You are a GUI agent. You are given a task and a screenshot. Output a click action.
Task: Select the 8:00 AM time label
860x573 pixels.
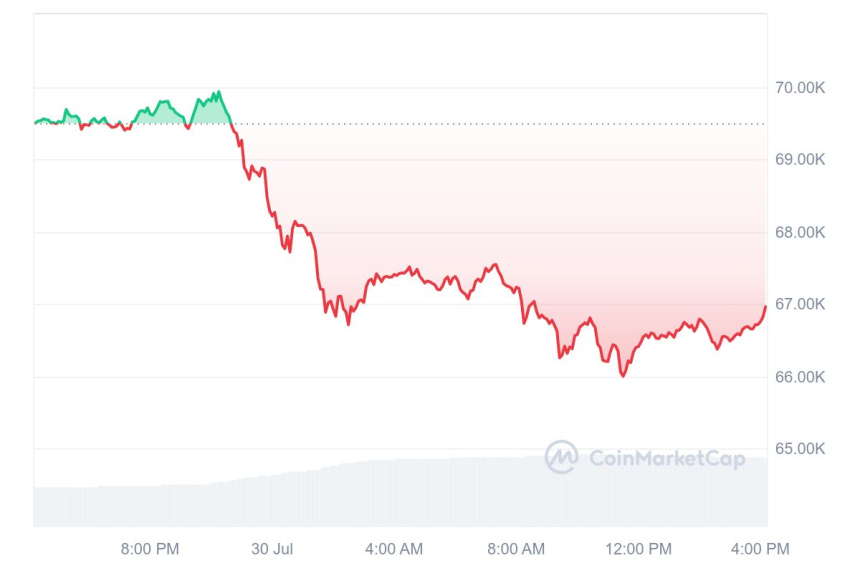point(516,548)
